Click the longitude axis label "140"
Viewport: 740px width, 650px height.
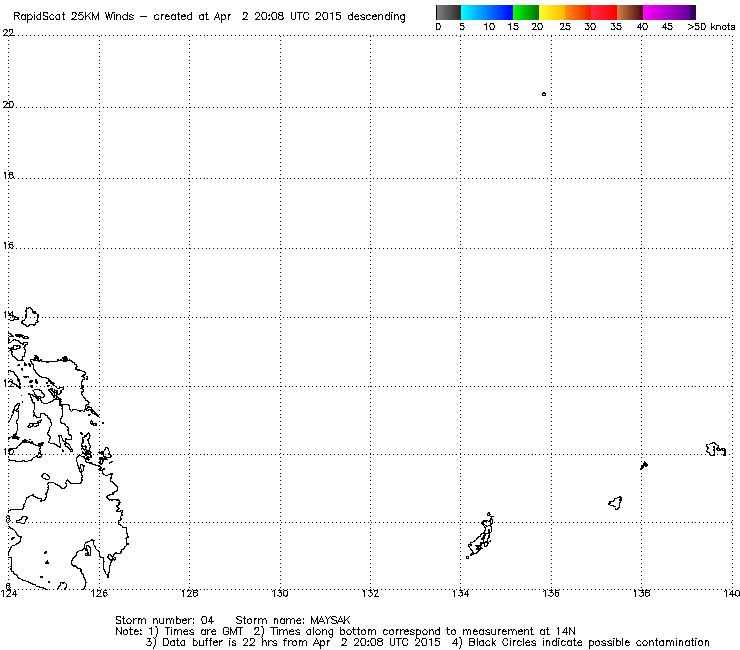[x=732, y=593]
